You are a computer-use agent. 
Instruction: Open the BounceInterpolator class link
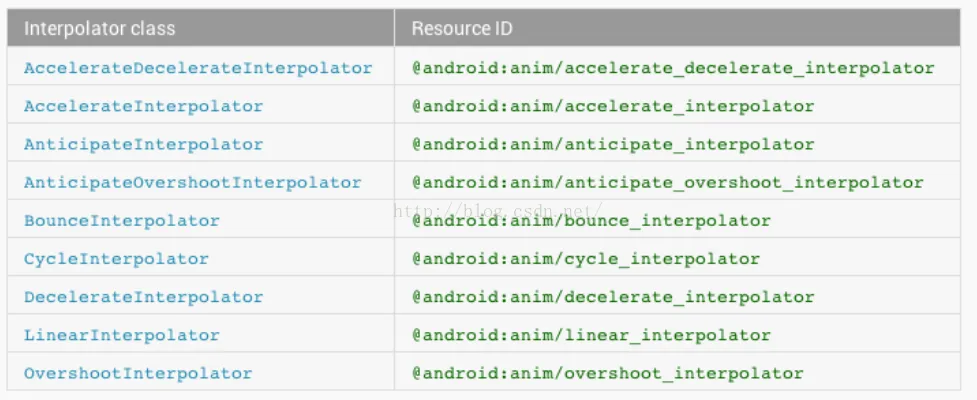tap(122, 221)
